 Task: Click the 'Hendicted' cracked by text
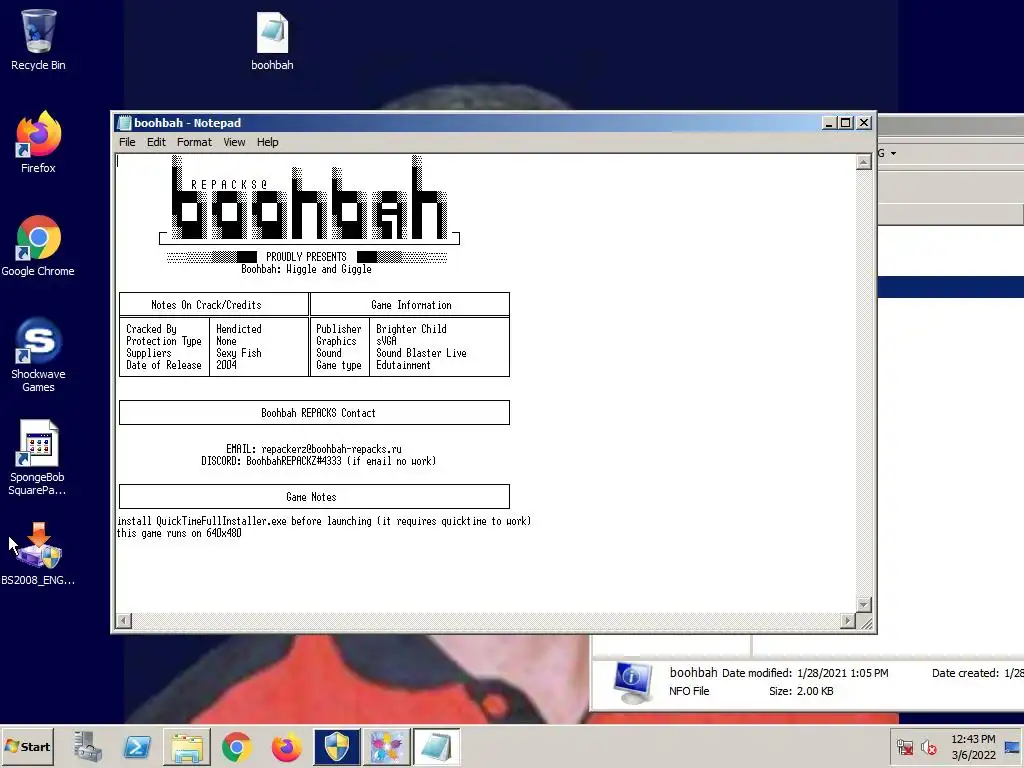239,329
